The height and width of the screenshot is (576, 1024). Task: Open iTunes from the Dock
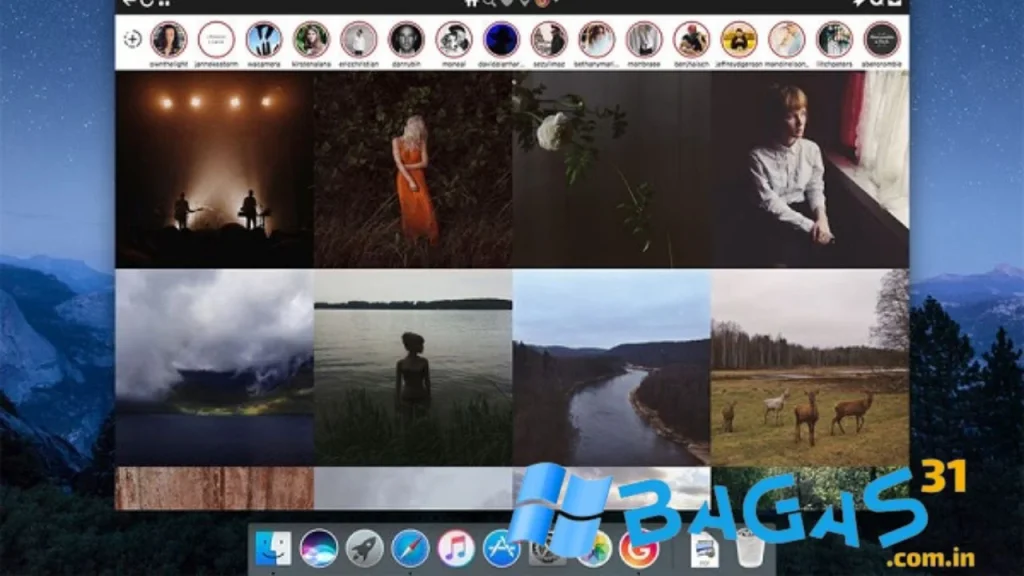click(x=456, y=548)
